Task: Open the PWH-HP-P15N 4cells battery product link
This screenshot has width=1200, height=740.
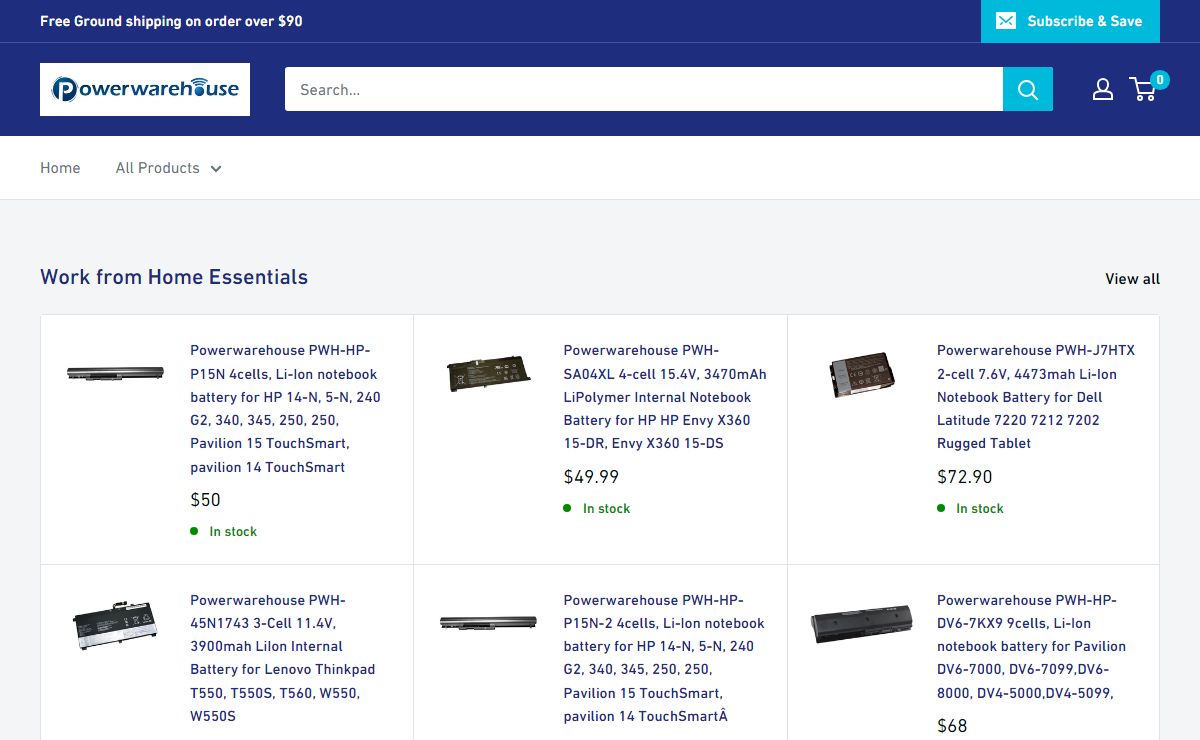Action: (x=286, y=408)
